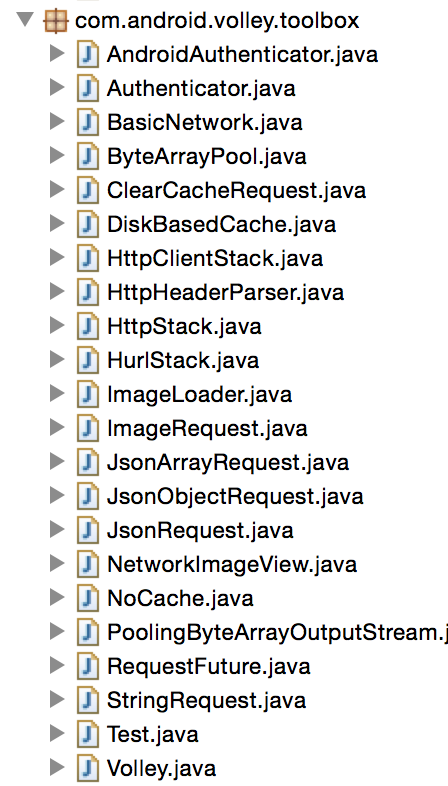Viewport: 448px width, 786px height.
Task: Click the Test.java file icon
Action: (88, 736)
